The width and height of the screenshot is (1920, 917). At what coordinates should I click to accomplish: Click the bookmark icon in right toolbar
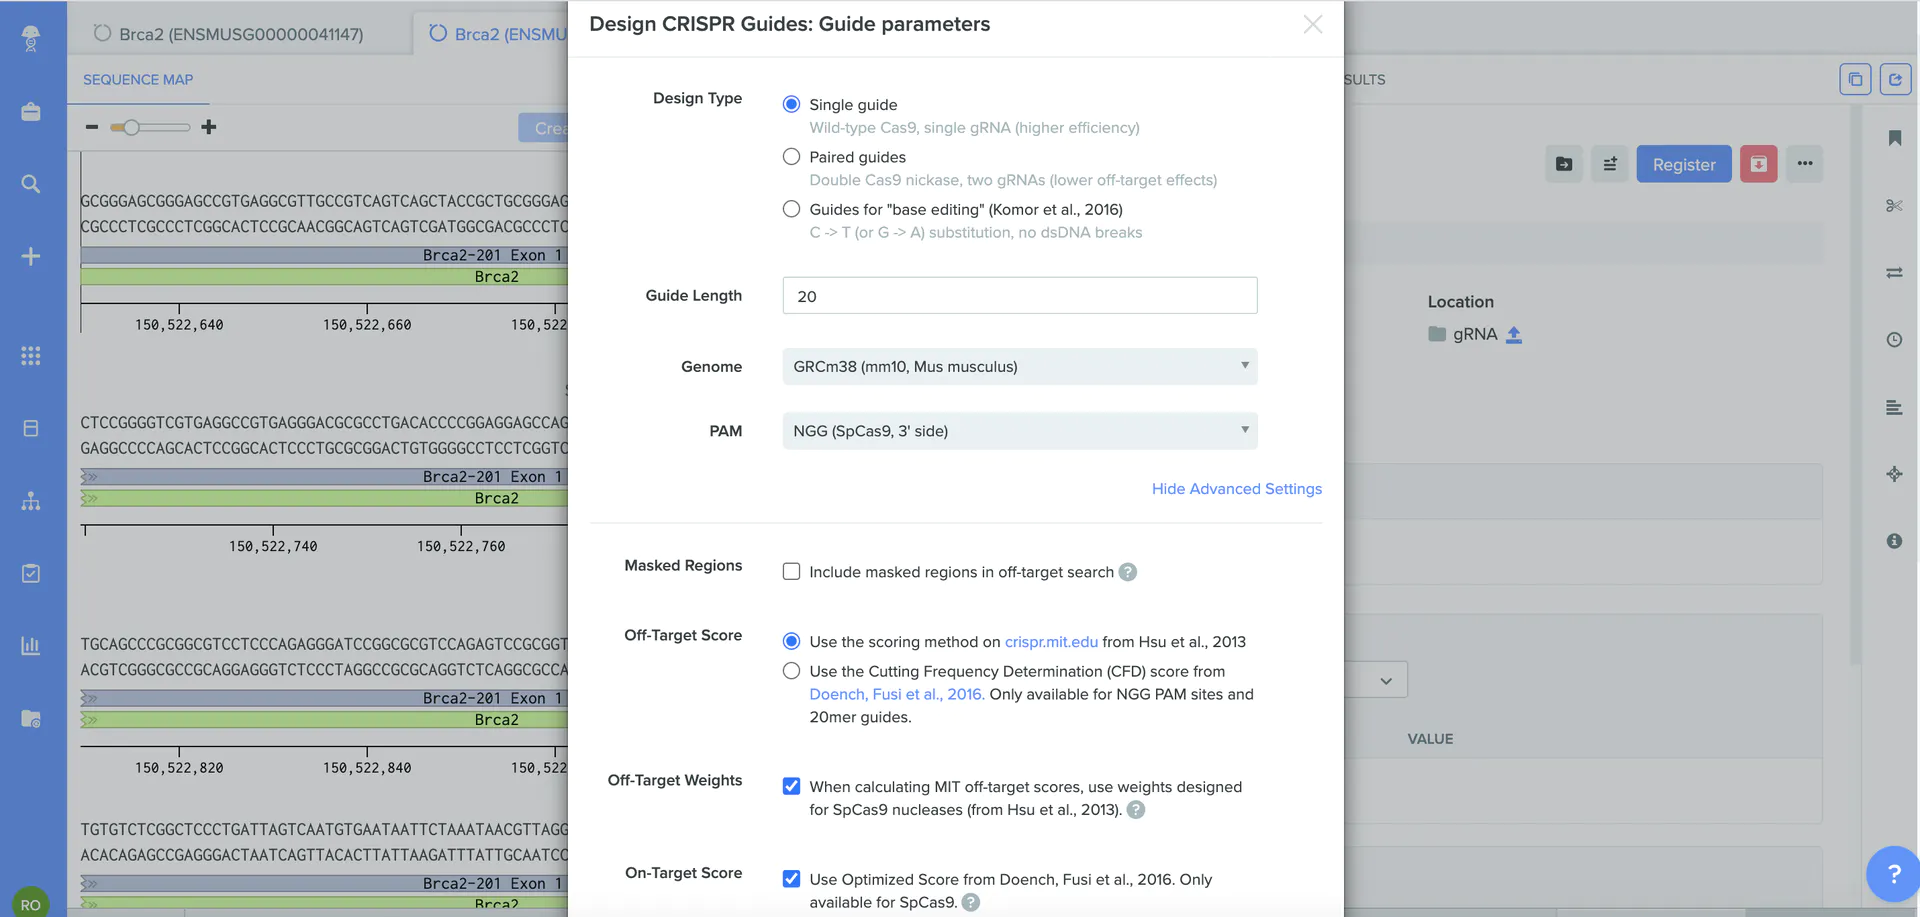click(1894, 138)
